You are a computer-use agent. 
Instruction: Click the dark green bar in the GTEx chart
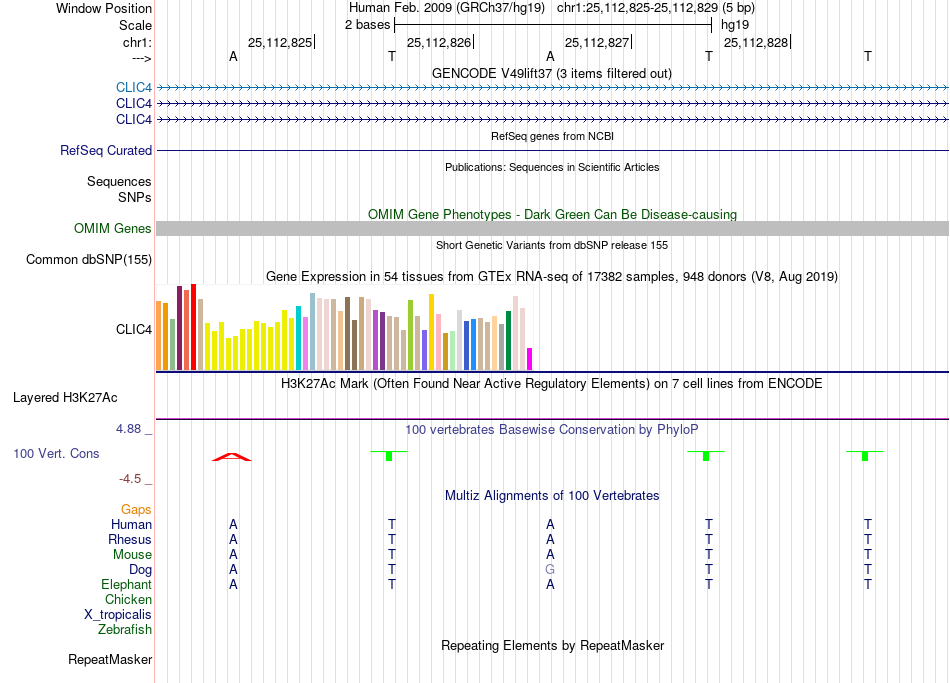508,340
